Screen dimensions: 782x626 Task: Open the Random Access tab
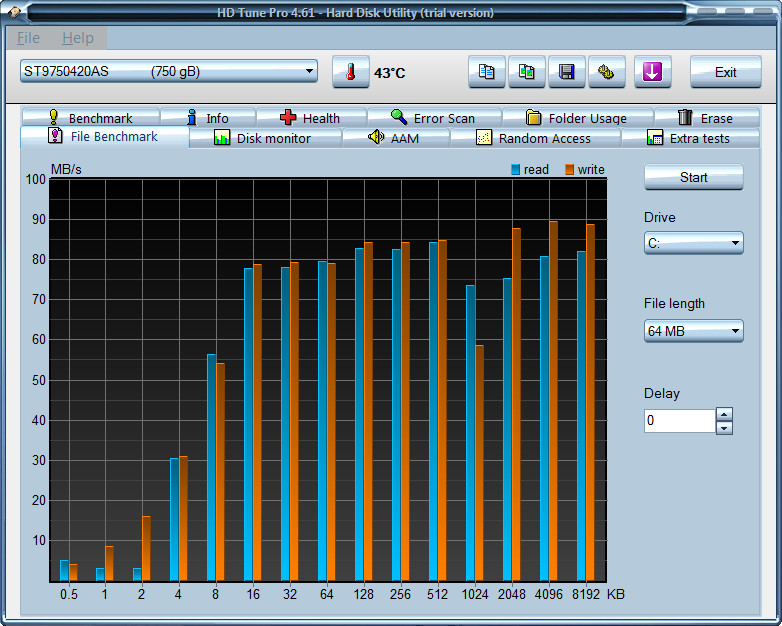click(533, 138)
